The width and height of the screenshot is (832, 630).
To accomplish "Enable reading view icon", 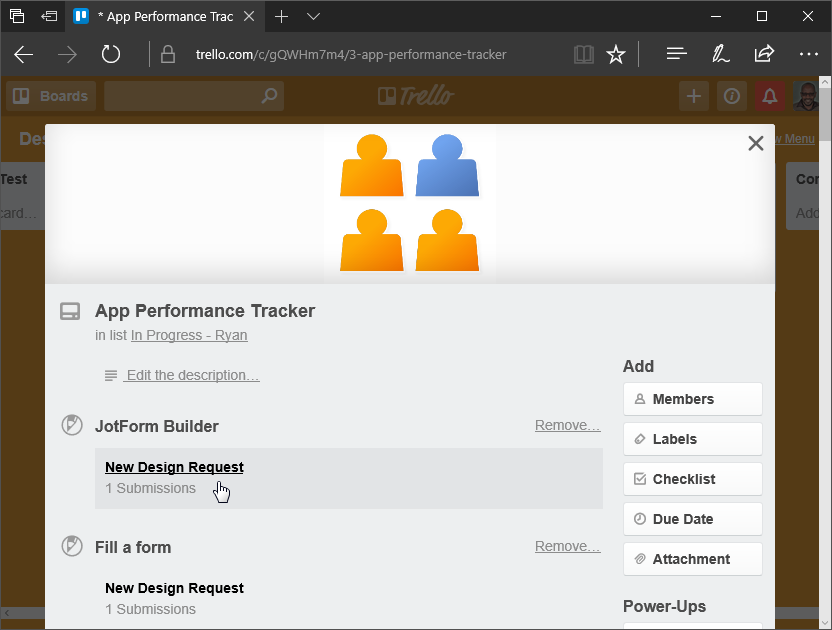I will (x=584, y=54).
